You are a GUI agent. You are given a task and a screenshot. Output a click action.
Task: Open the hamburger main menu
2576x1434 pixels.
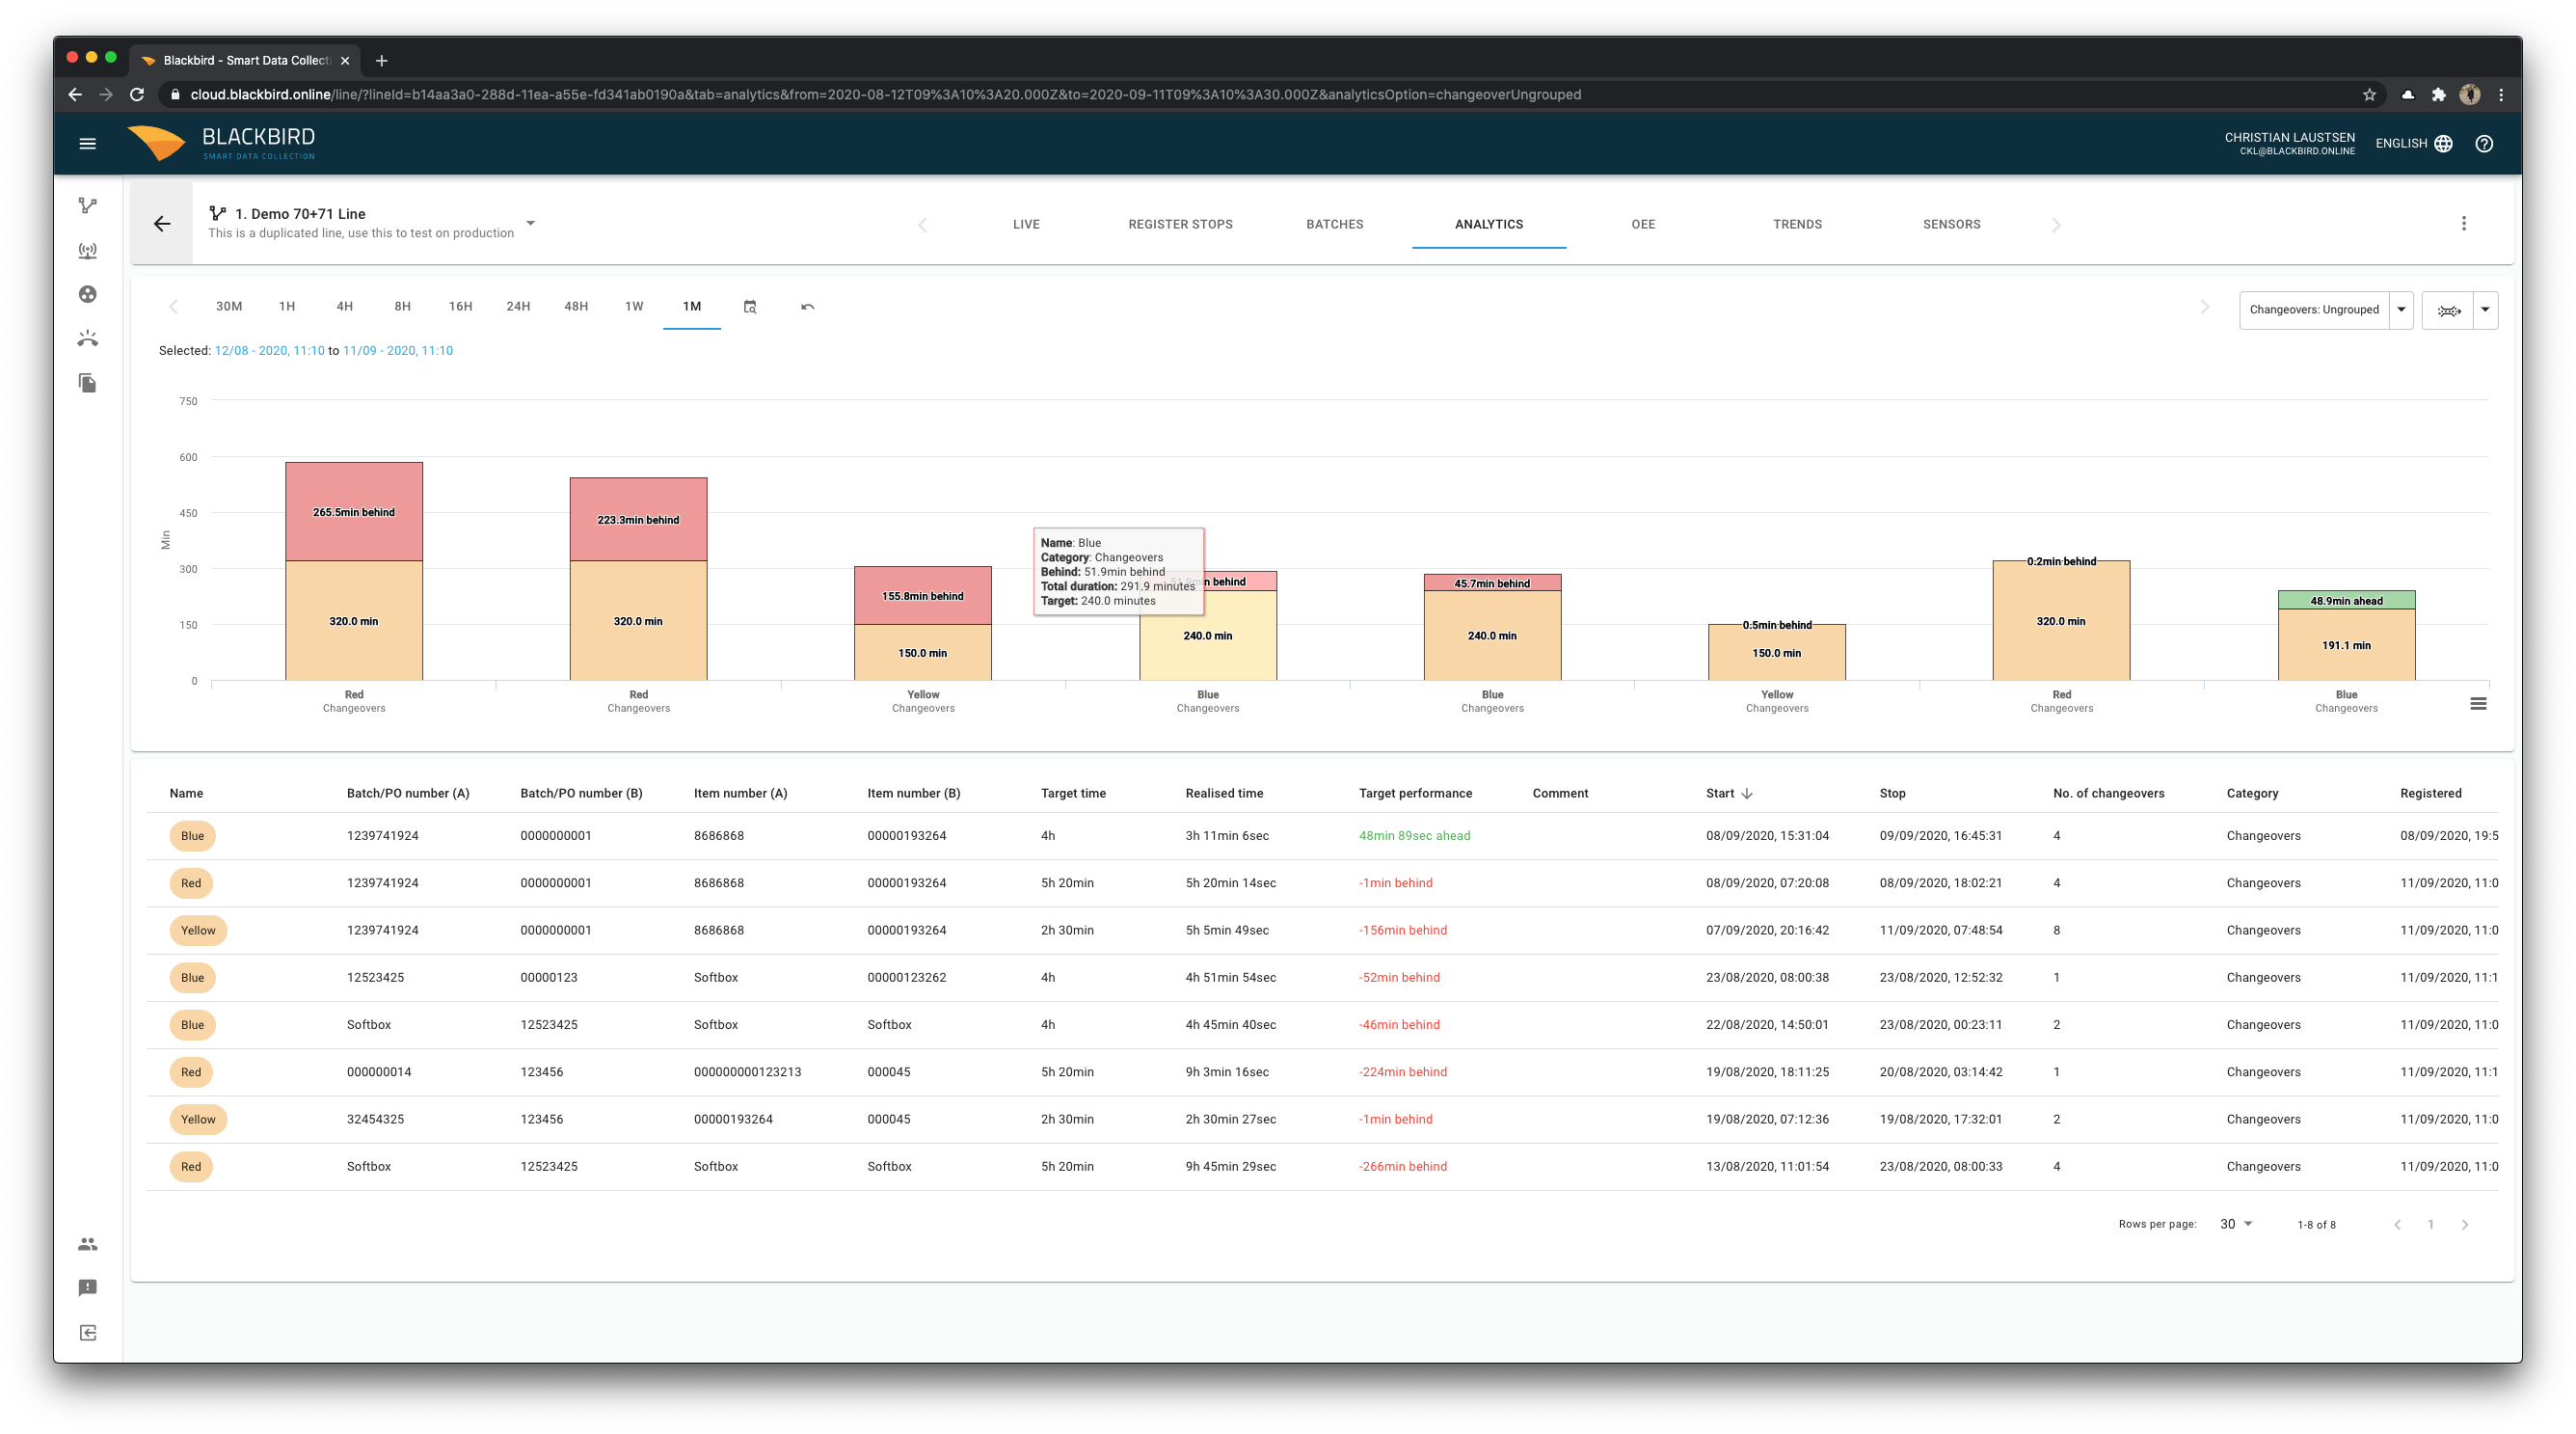87,144
